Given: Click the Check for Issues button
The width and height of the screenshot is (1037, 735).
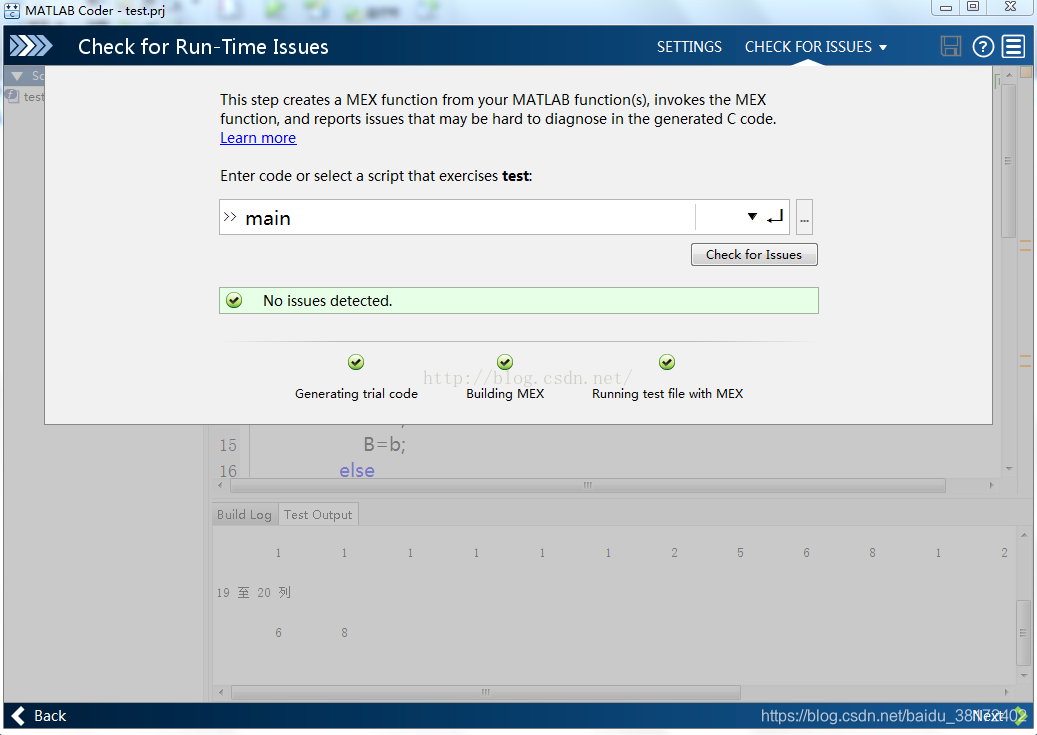Looking at the screenshot, I should (x=754, y=255).
